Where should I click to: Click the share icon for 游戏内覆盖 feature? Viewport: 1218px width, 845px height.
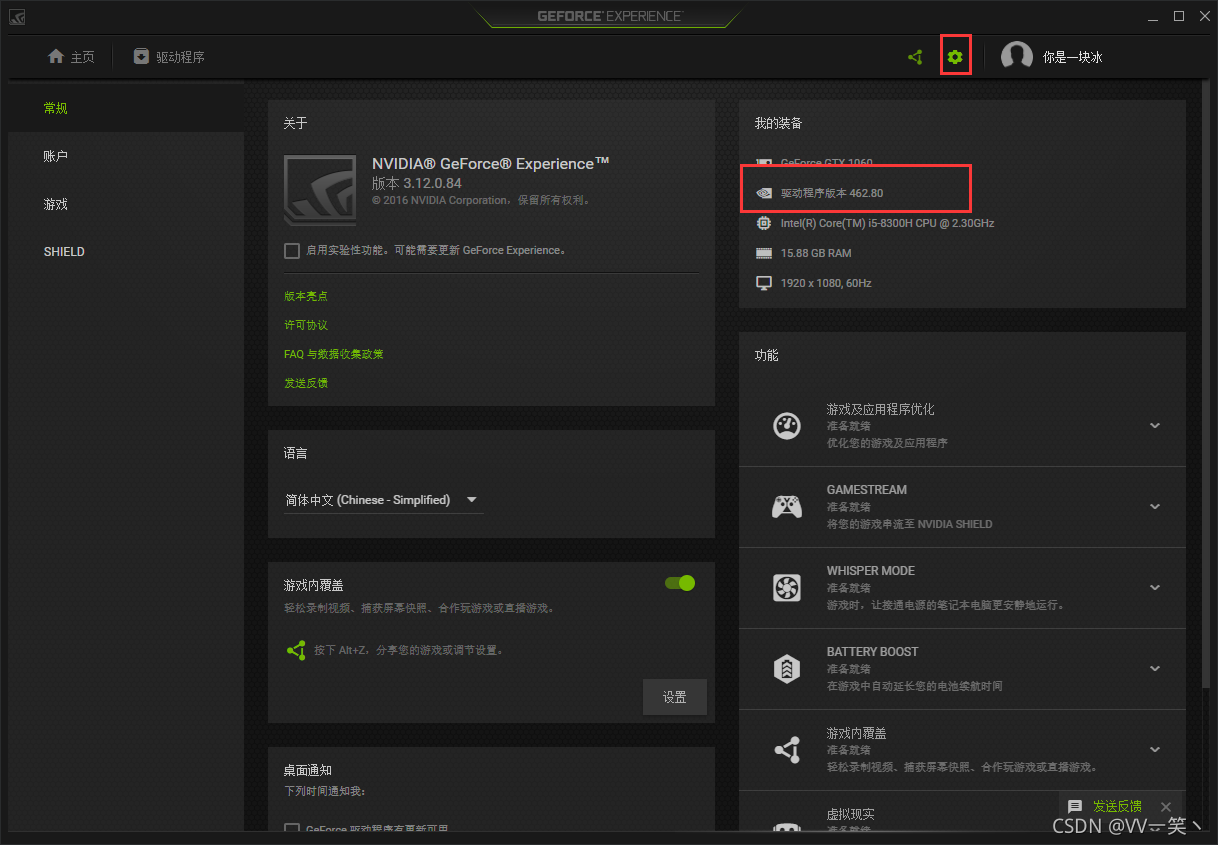coord(787,749)
